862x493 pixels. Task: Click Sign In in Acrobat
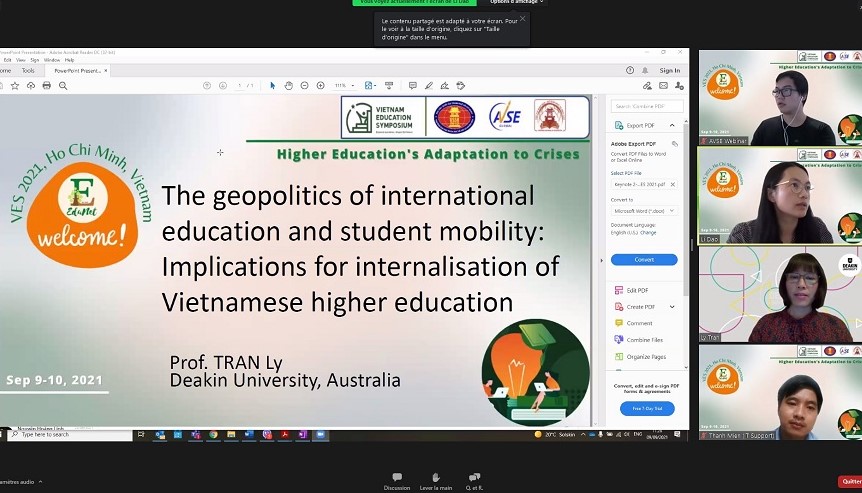[669, 71]
